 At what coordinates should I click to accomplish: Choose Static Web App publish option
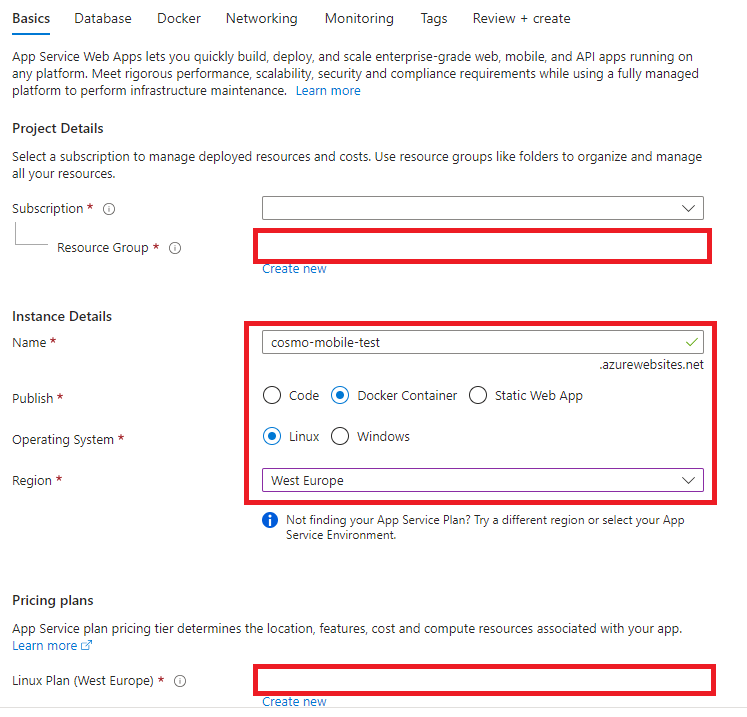[478, 395]
